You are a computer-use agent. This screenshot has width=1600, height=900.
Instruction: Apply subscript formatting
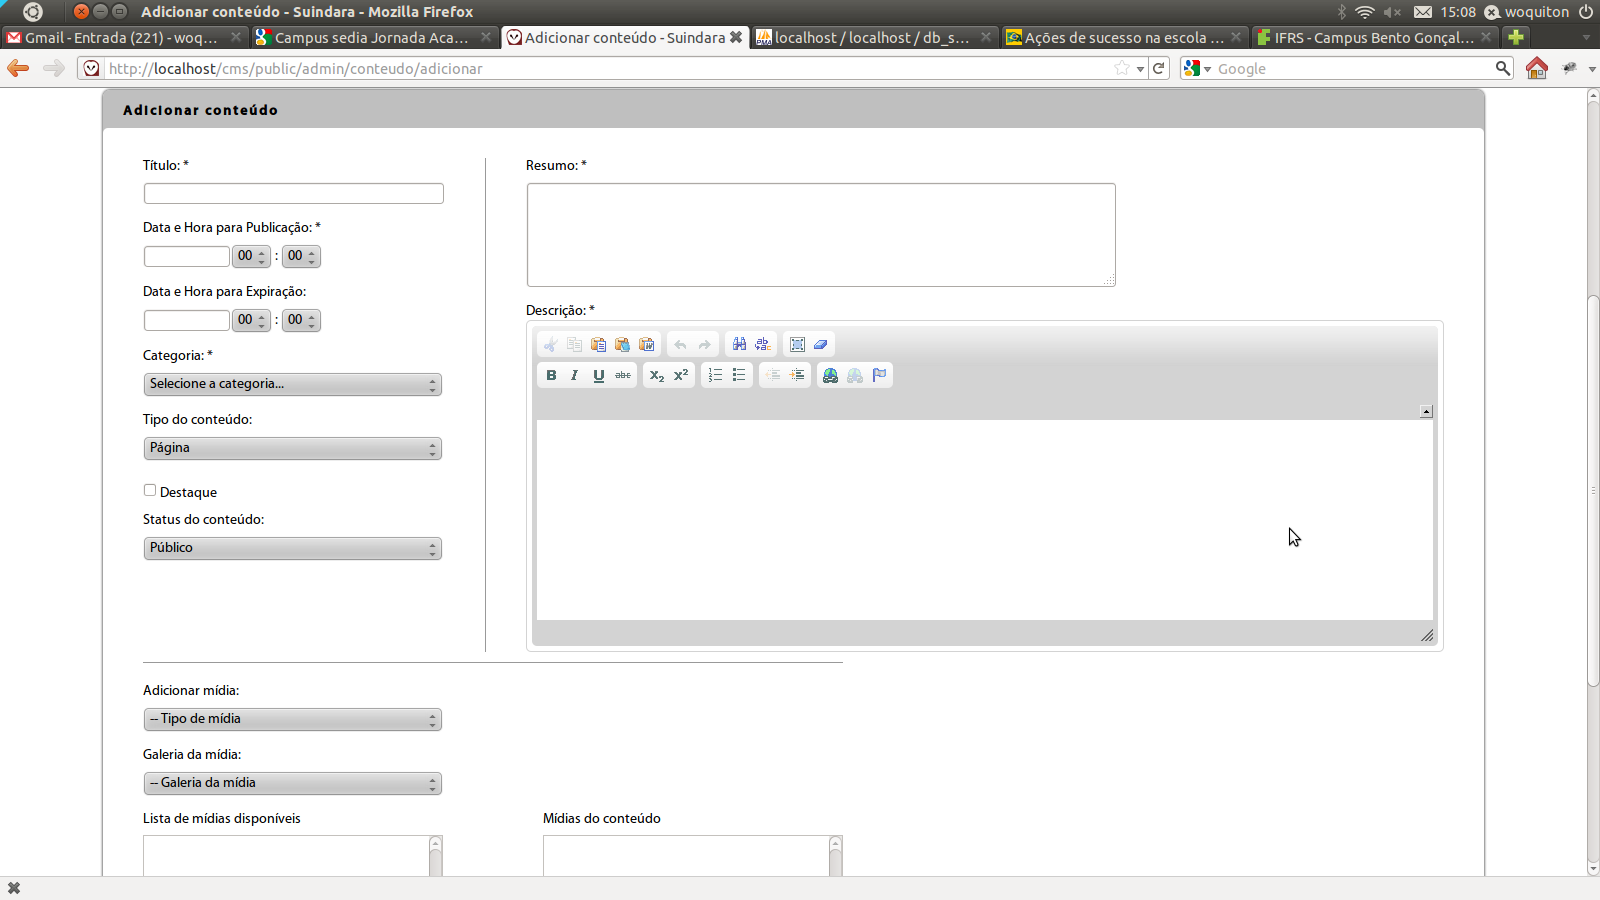656,375
